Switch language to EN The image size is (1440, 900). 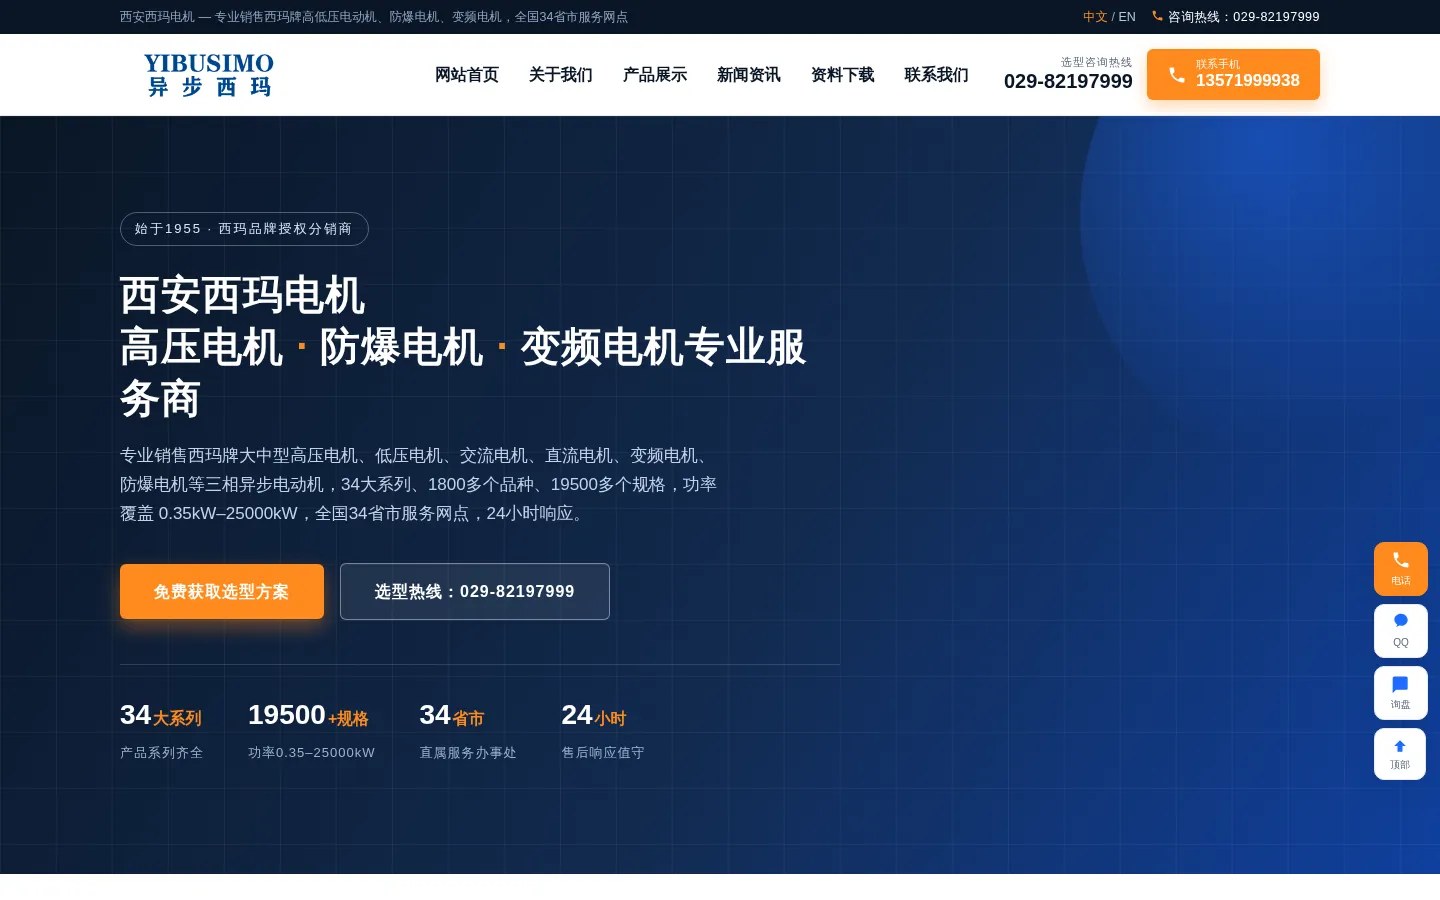pos(1127,17)
